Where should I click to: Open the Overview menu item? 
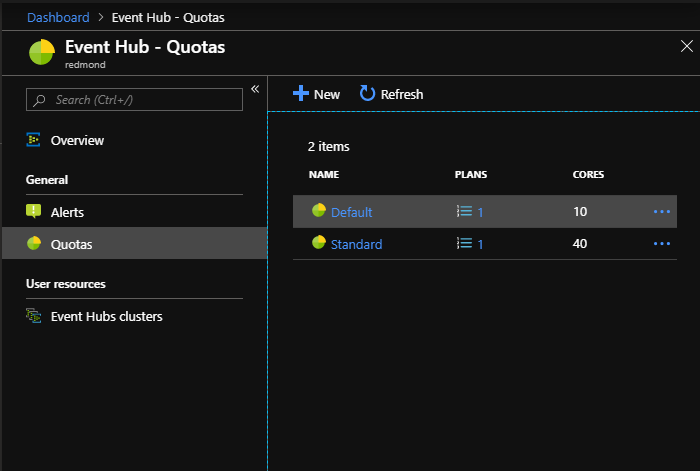tap(77, 141)
